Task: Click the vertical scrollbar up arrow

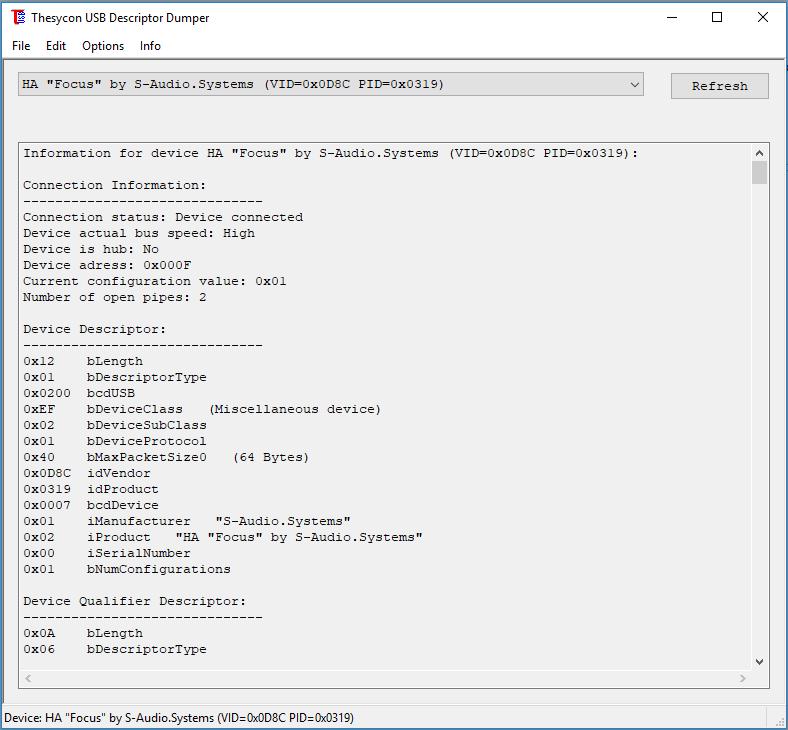Action: (759, 153)
